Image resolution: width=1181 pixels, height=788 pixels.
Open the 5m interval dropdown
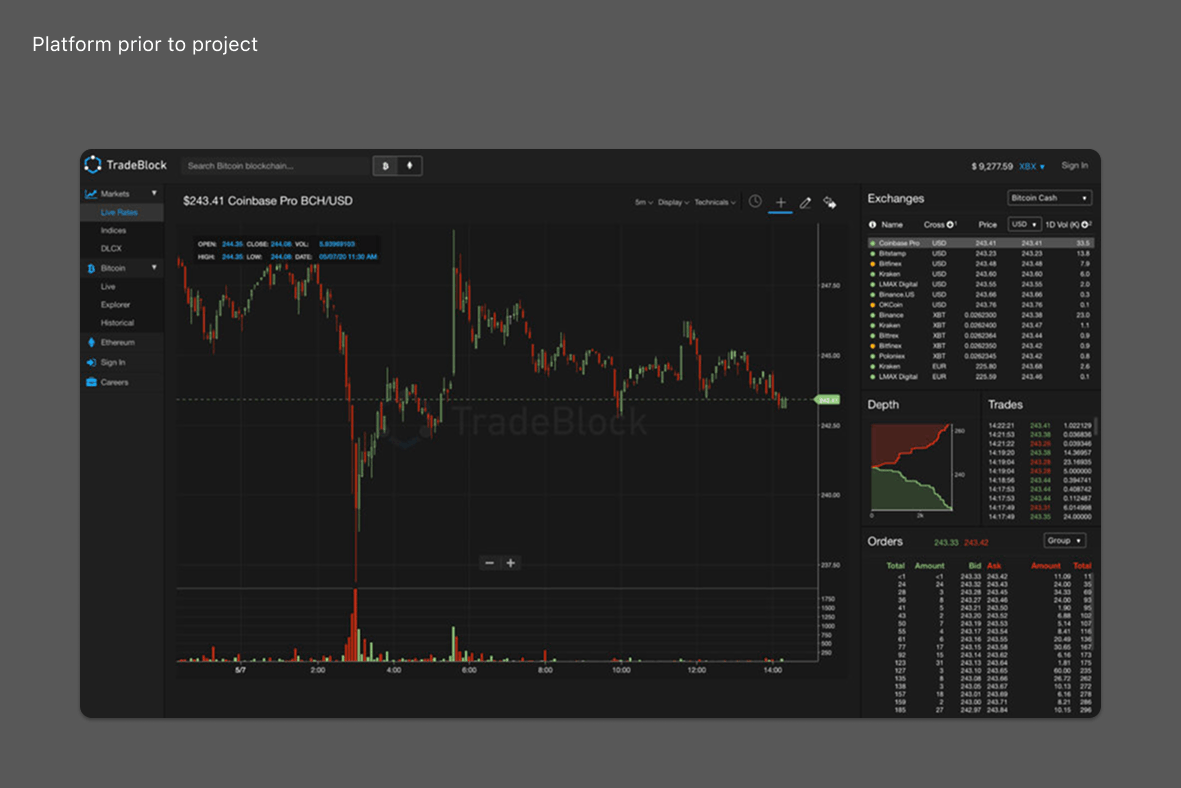644,202
